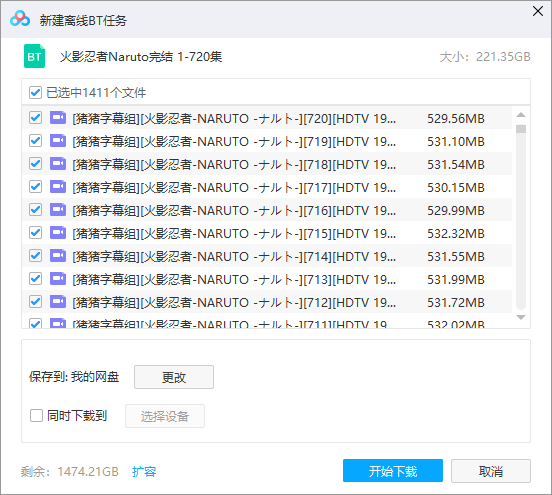
Task: Select the episode [716] file name
Action: click(234, 211)
